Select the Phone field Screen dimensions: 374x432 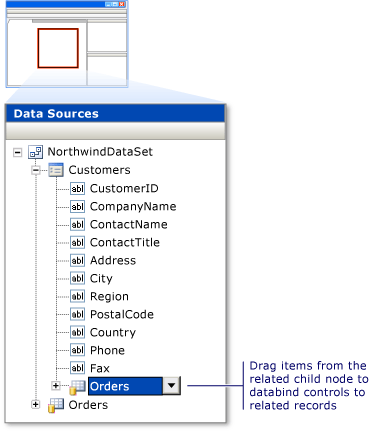coord(107,351)
